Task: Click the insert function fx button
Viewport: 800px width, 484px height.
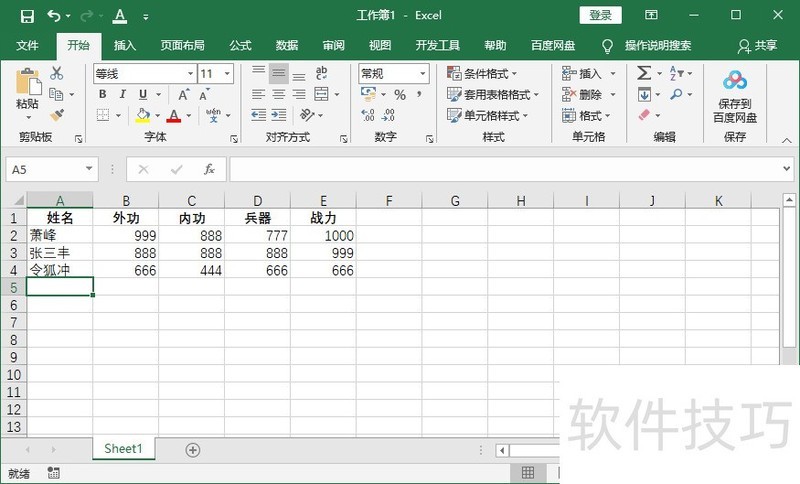Action: pyautogui.click(x=209, y=169)
